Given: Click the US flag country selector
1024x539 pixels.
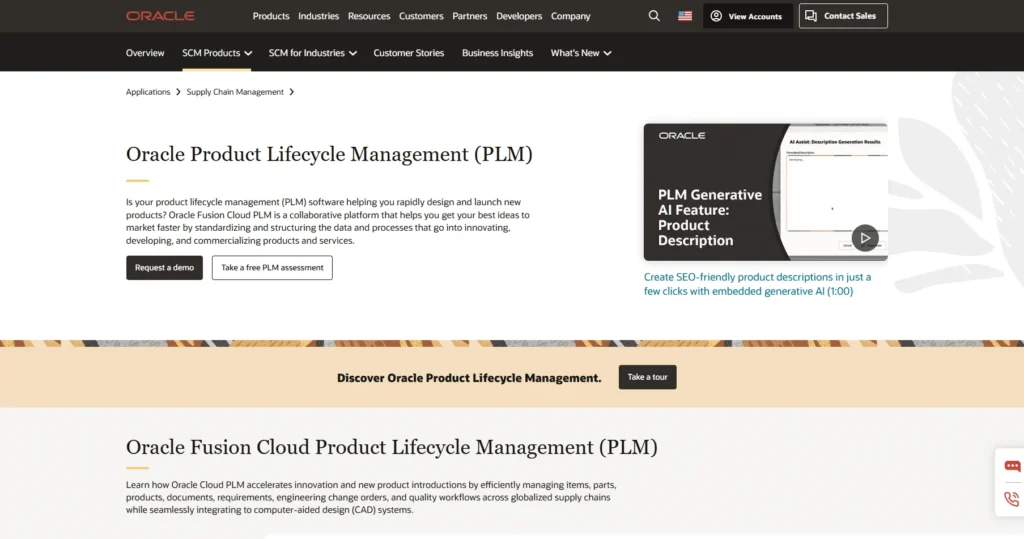Looking at the screenshot, I should click(684, 16).
